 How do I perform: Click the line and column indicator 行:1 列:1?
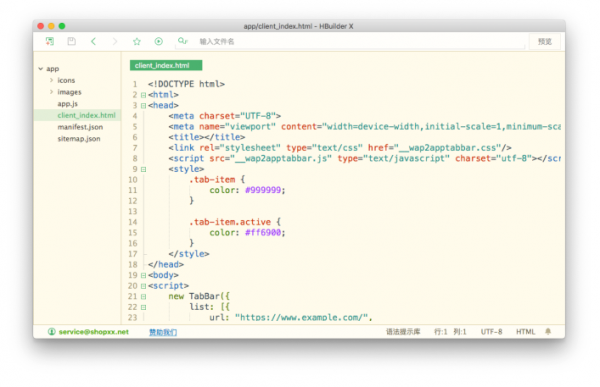tap(450, 331)
